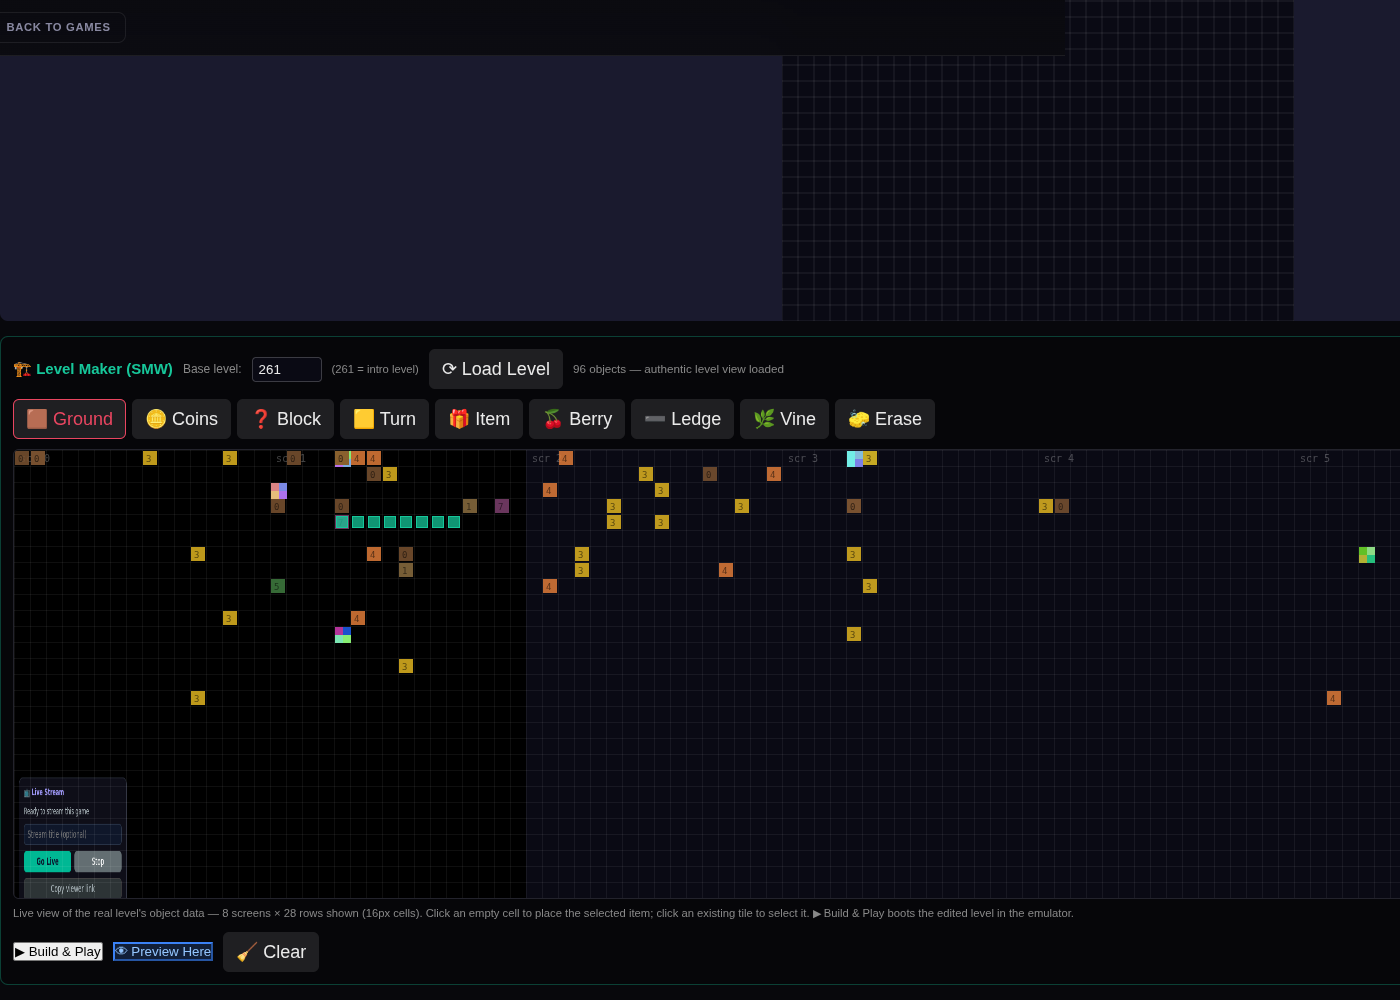Click the brown 1 tile directly below a 0 tile

[406, 570]
